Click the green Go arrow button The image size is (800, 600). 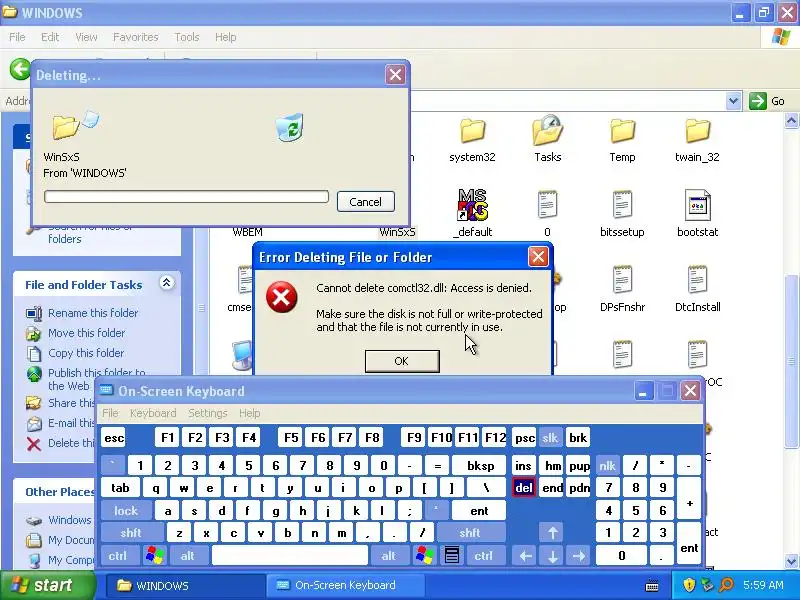758,101
